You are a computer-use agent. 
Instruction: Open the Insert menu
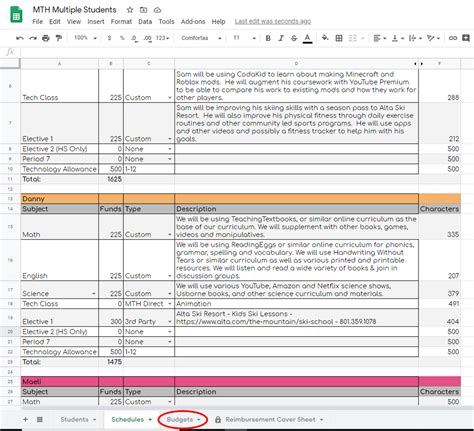pyautogui.click(x=96, y=22)
